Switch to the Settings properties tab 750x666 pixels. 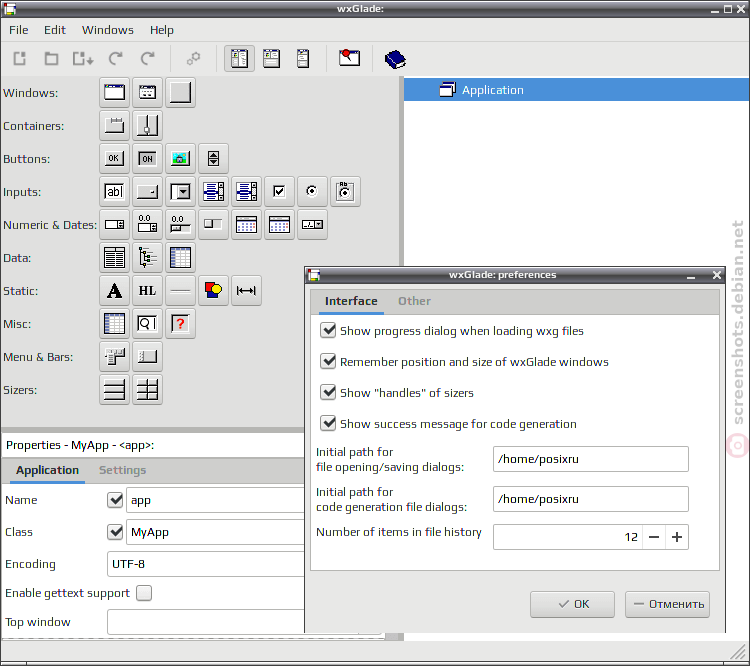point(122,470)
